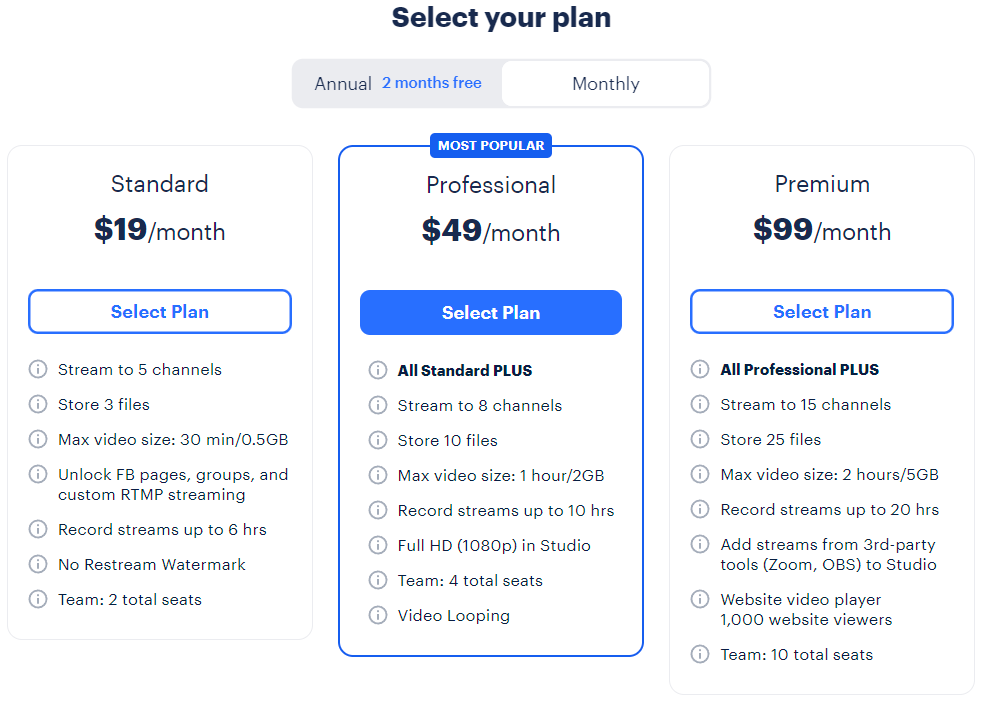Click info icon beside 'Video Looping'
This screenshot has height=720, width=995.
coord(378,616)
